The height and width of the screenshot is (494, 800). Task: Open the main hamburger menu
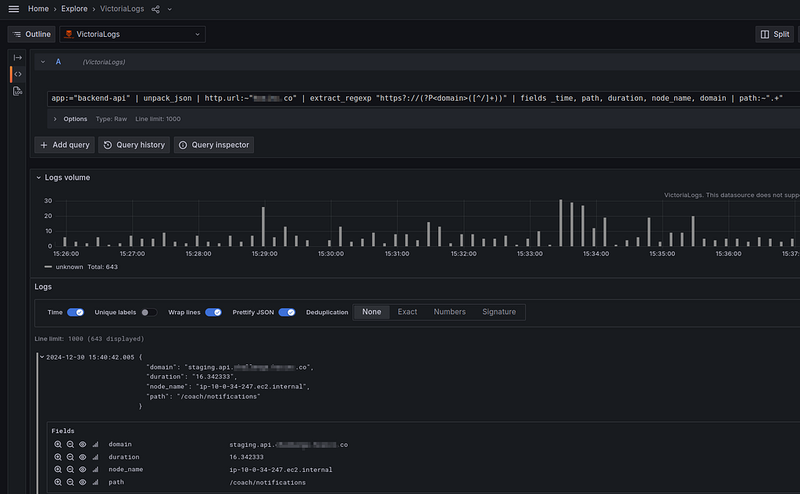(13, 9)
